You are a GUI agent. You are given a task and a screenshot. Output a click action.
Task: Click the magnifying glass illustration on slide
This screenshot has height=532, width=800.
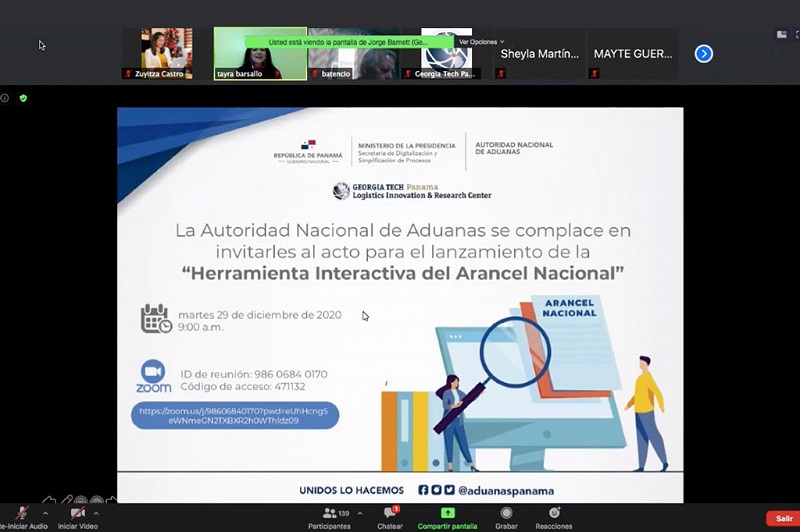coord(515,352)
